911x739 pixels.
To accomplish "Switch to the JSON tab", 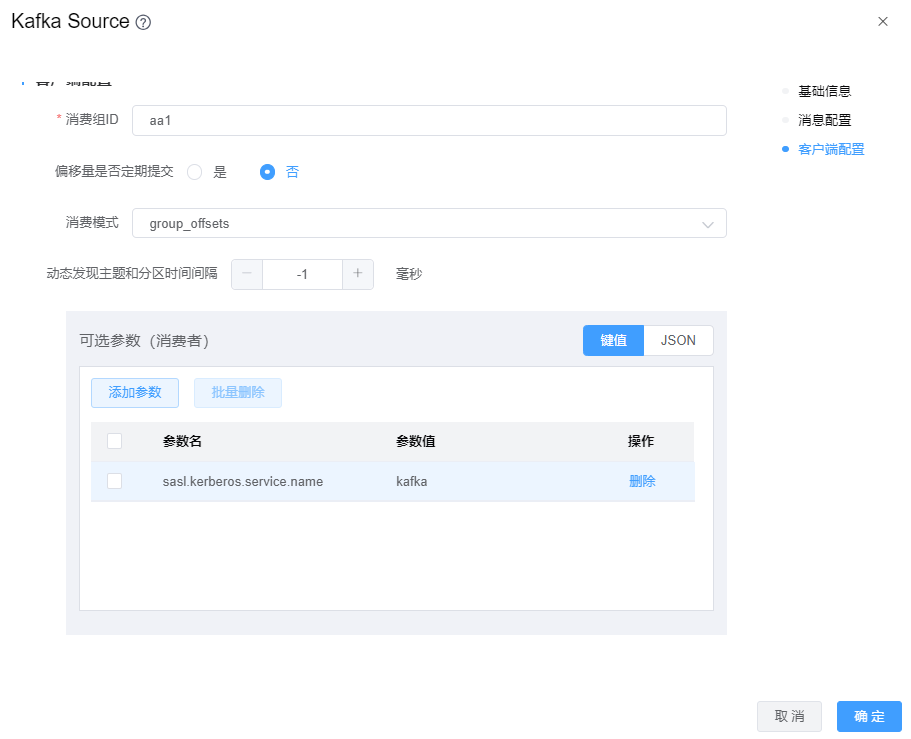I will (x=678, y=340).
